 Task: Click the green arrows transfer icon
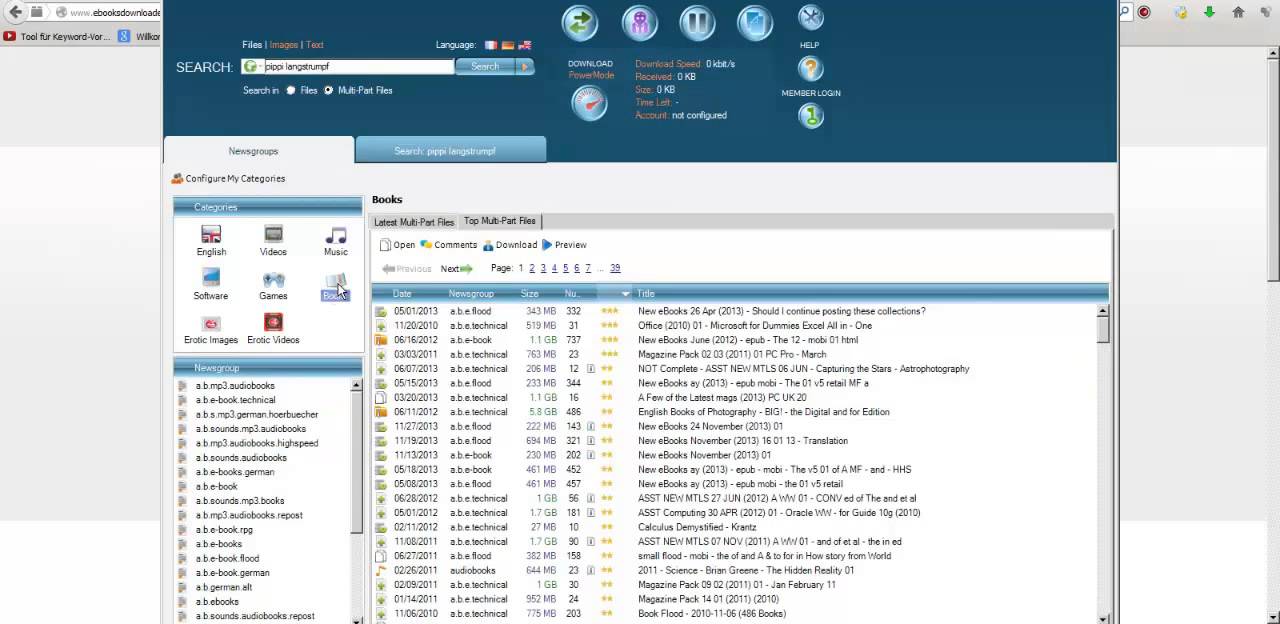point(580,22)
